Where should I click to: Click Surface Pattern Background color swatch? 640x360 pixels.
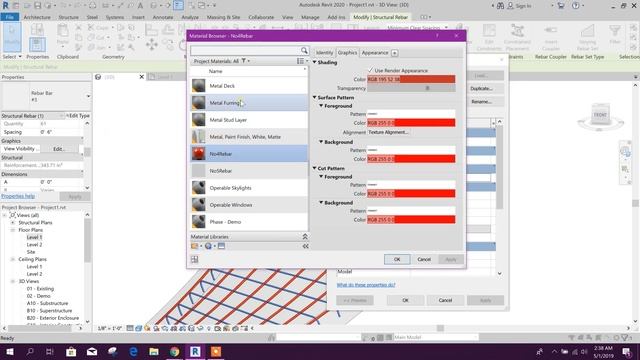(x=411, y=159)
